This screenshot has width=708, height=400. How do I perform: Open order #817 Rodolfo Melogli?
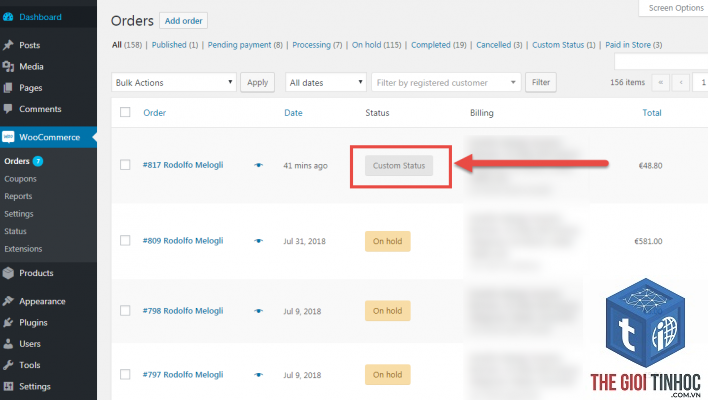pyautogui.click(x=183, y=165)
